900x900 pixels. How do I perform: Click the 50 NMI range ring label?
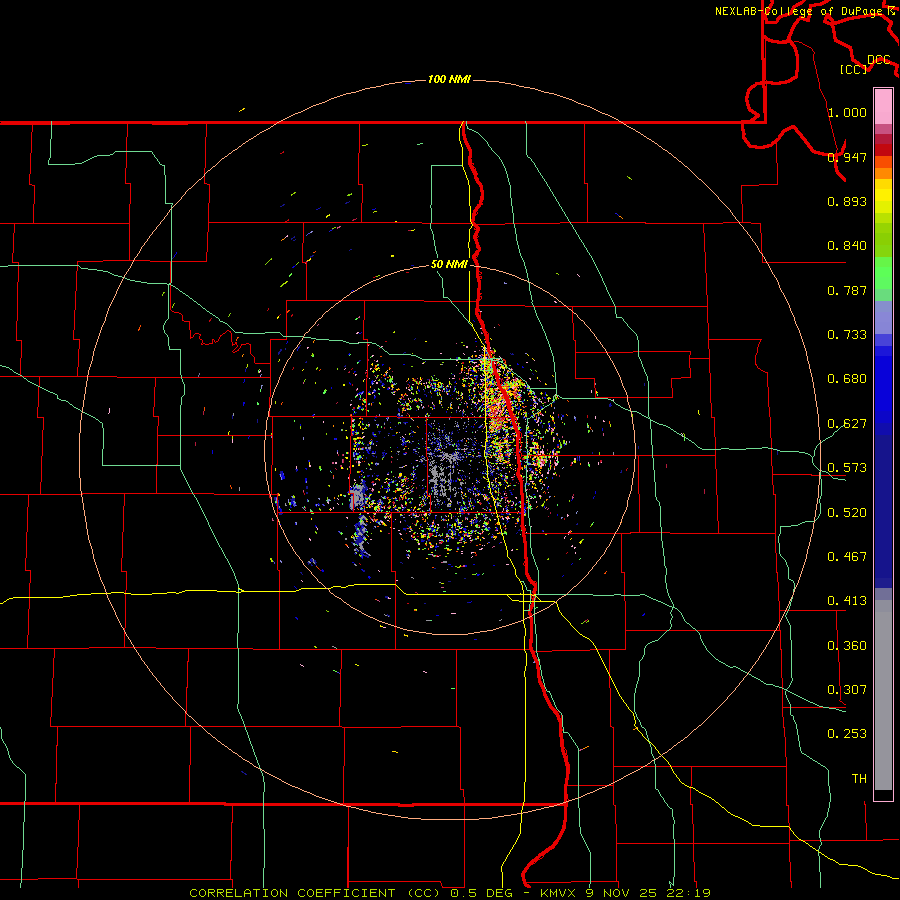449,265
